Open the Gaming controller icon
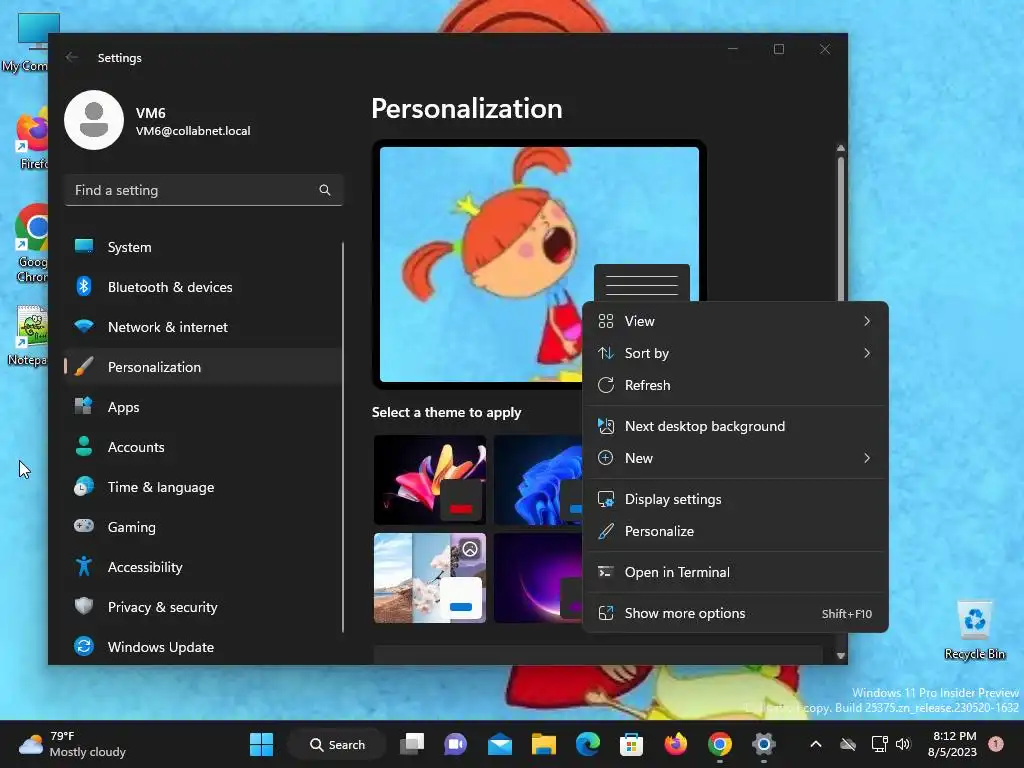The height and width of the screenshot is (768, 1024). pyautogui.click(x=84, y=526)
